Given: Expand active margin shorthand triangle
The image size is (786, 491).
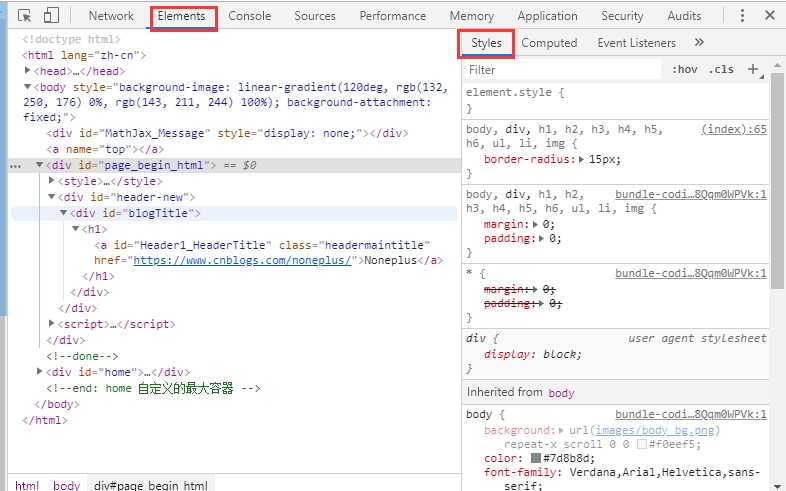Looking at the screenshot, I should tap(535, 224).
